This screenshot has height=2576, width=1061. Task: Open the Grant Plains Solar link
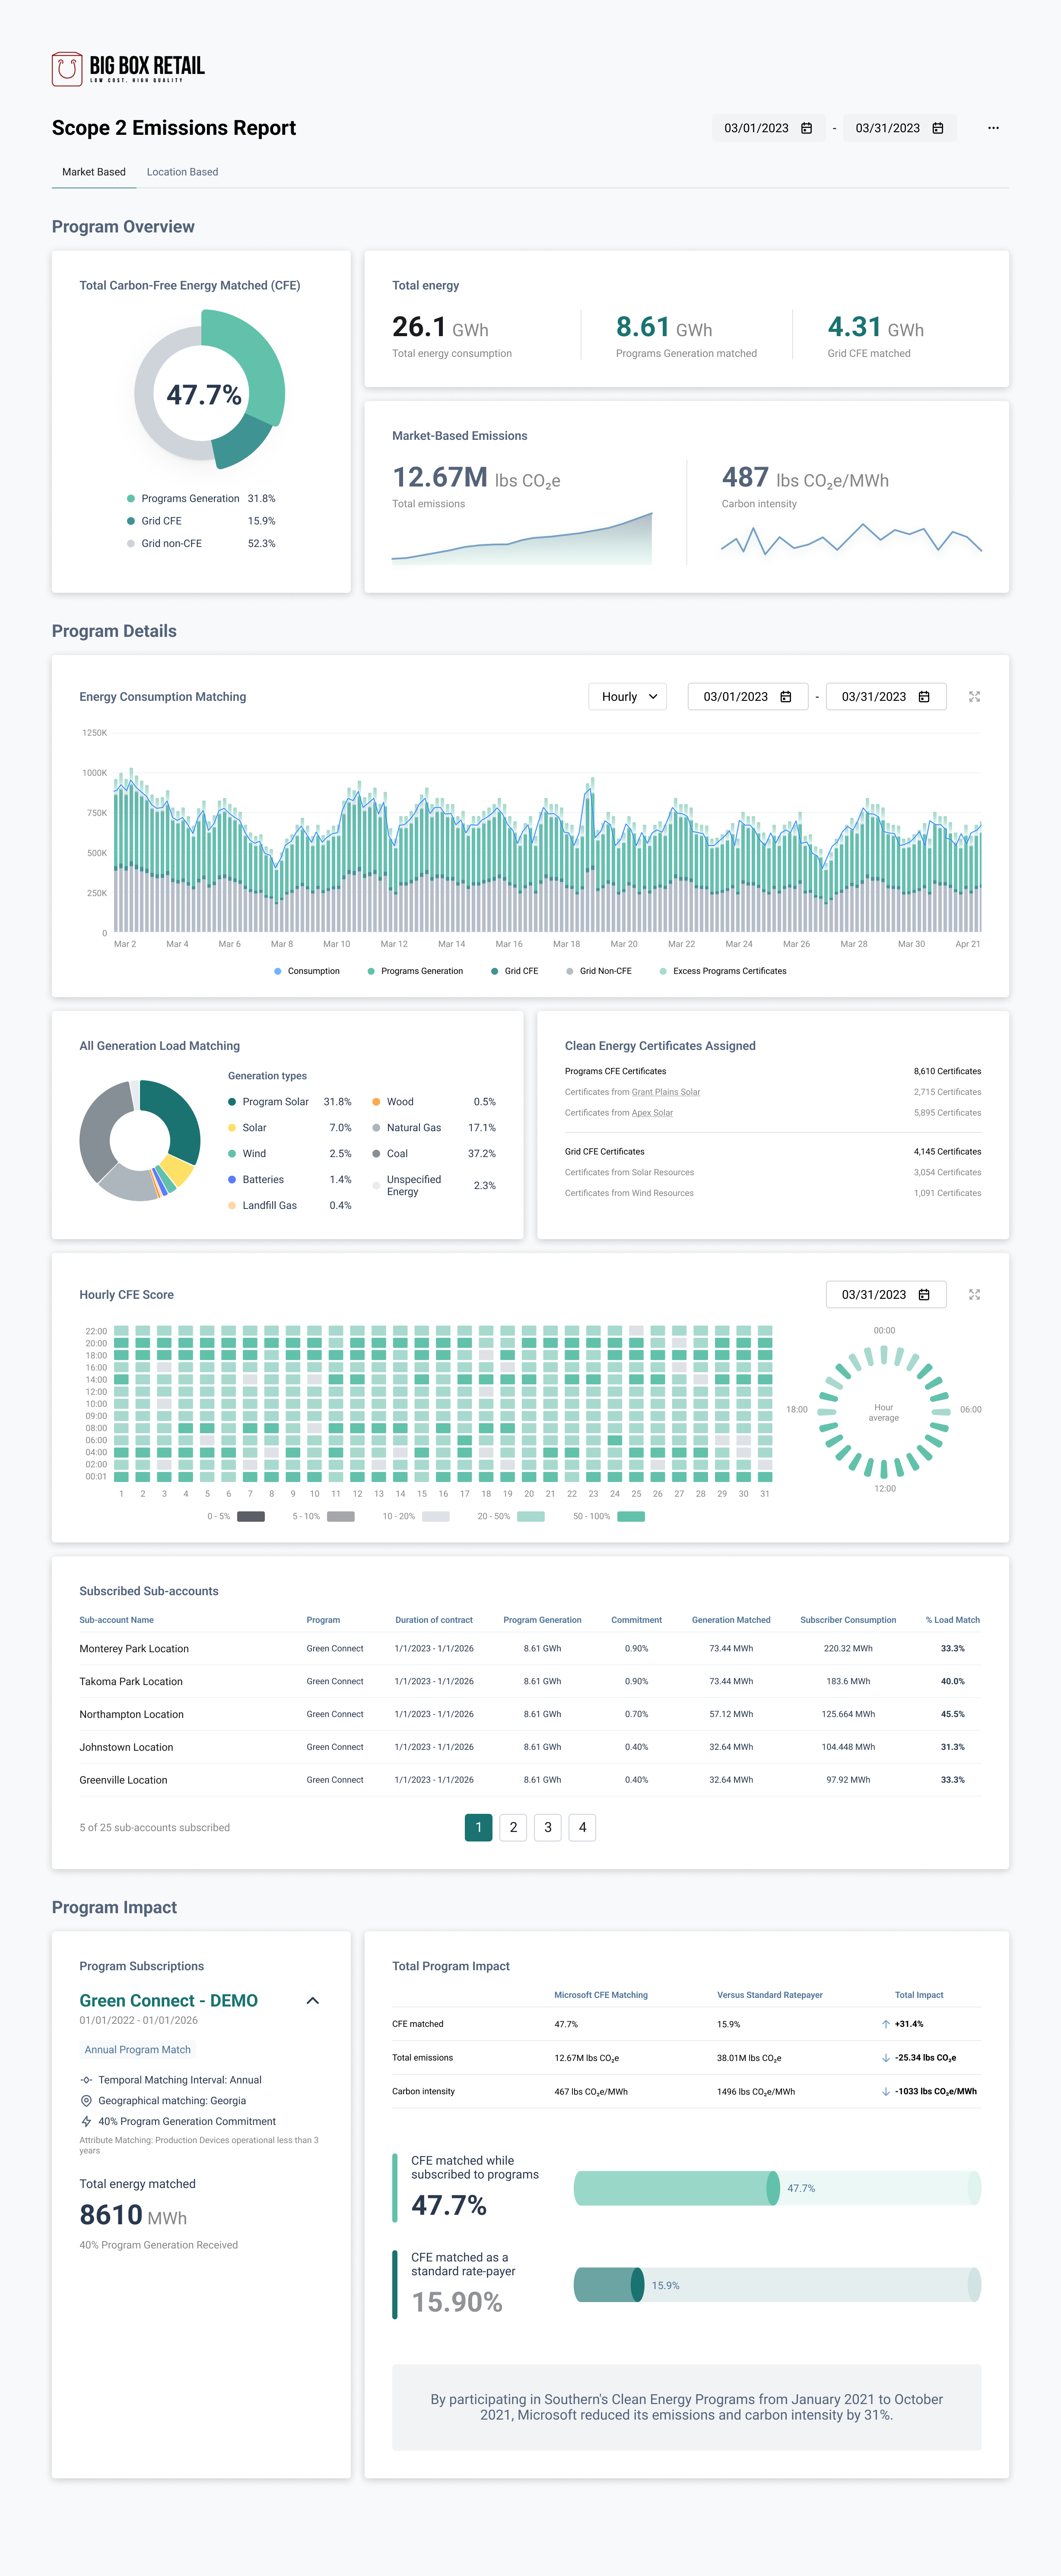tap(666, 1092)
